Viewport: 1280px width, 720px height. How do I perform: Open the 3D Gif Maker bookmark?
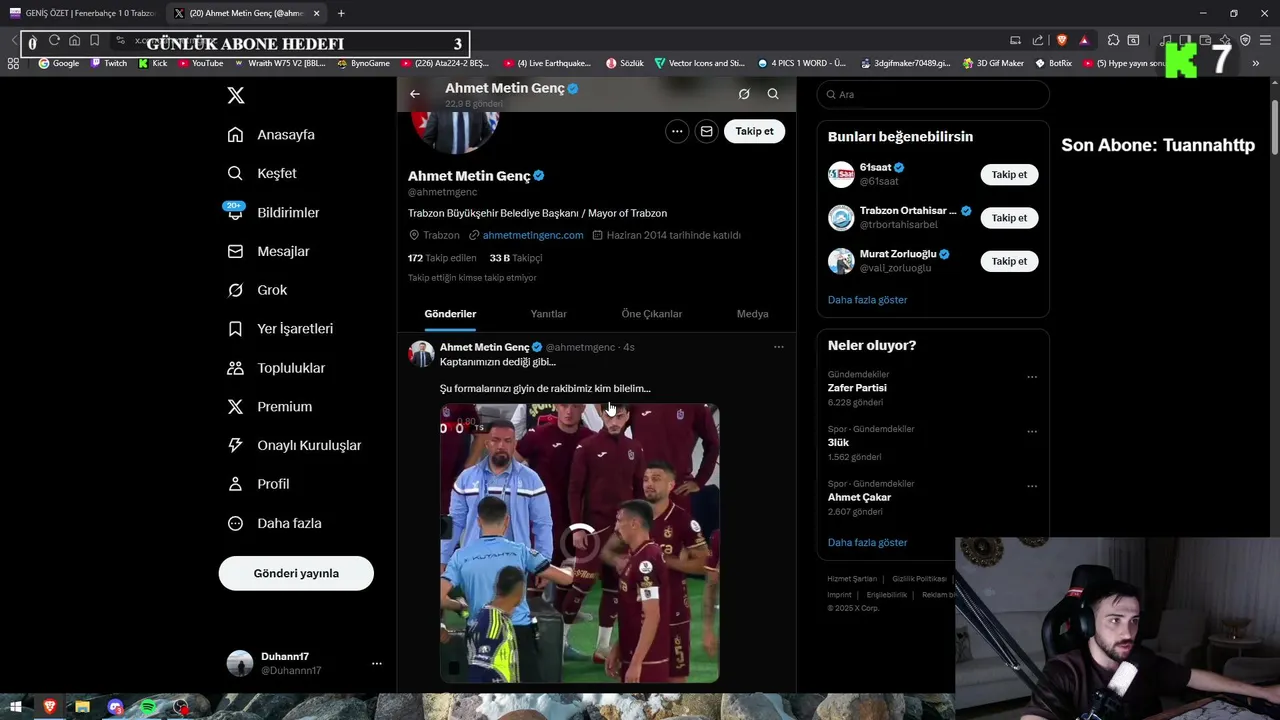click(x=993, y=63)
